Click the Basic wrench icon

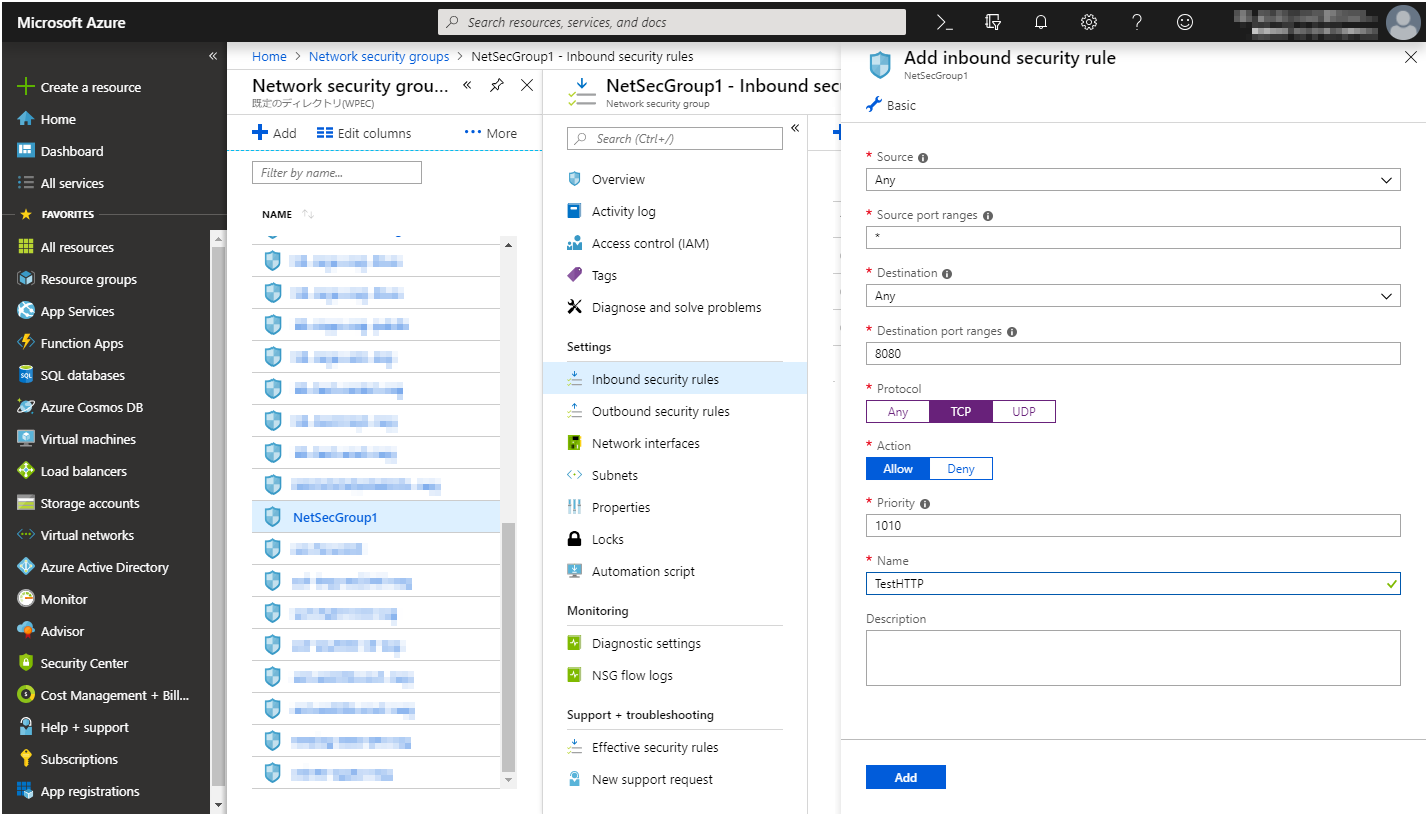(873, 105)
